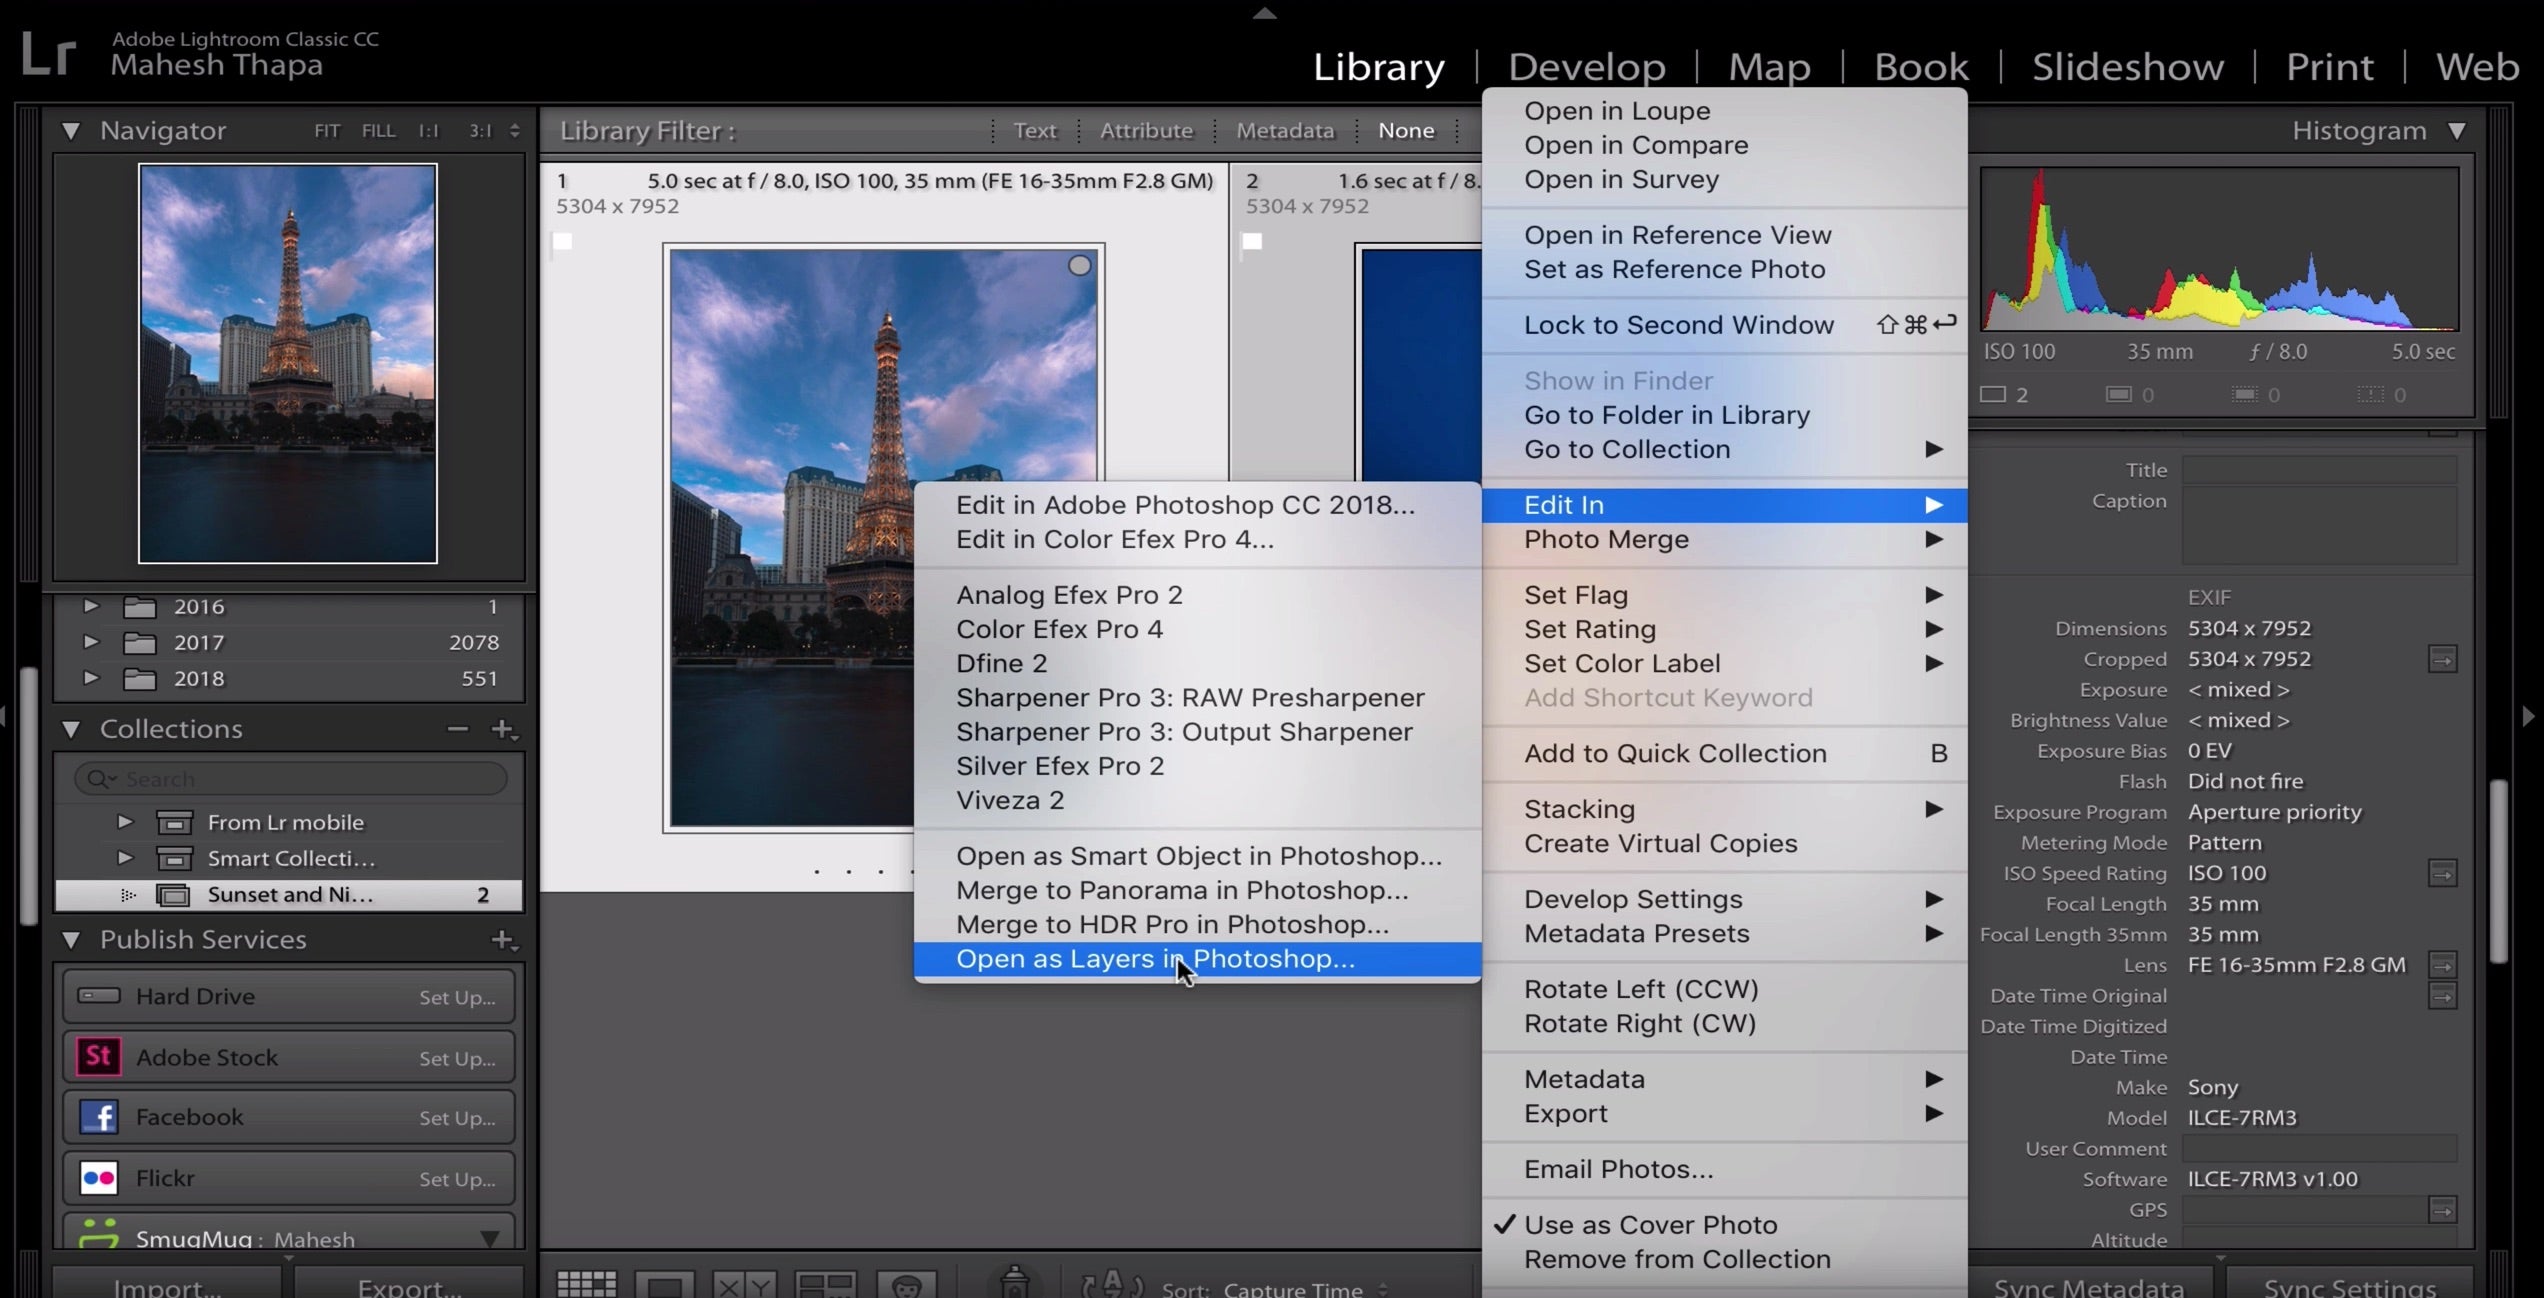Screen dimensions: 2544x1298
Task: Switch to Loupe view icon in toolbar
Action: click(x=665, y=1285)
